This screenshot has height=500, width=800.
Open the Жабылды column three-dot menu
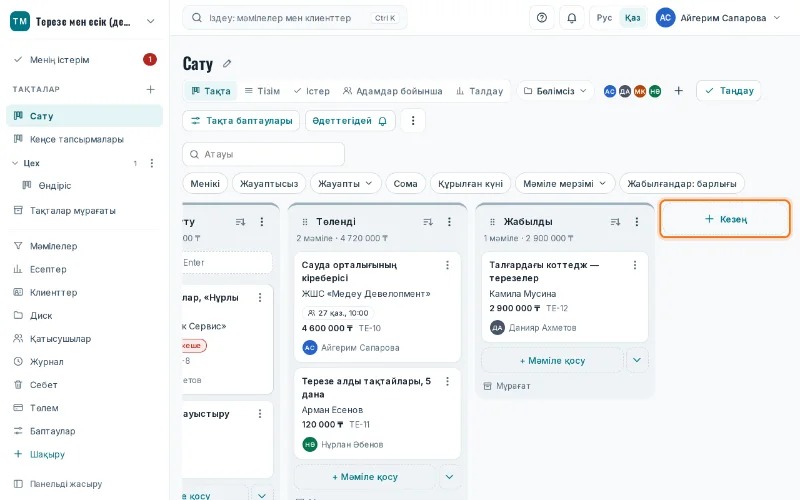point(636,222)
